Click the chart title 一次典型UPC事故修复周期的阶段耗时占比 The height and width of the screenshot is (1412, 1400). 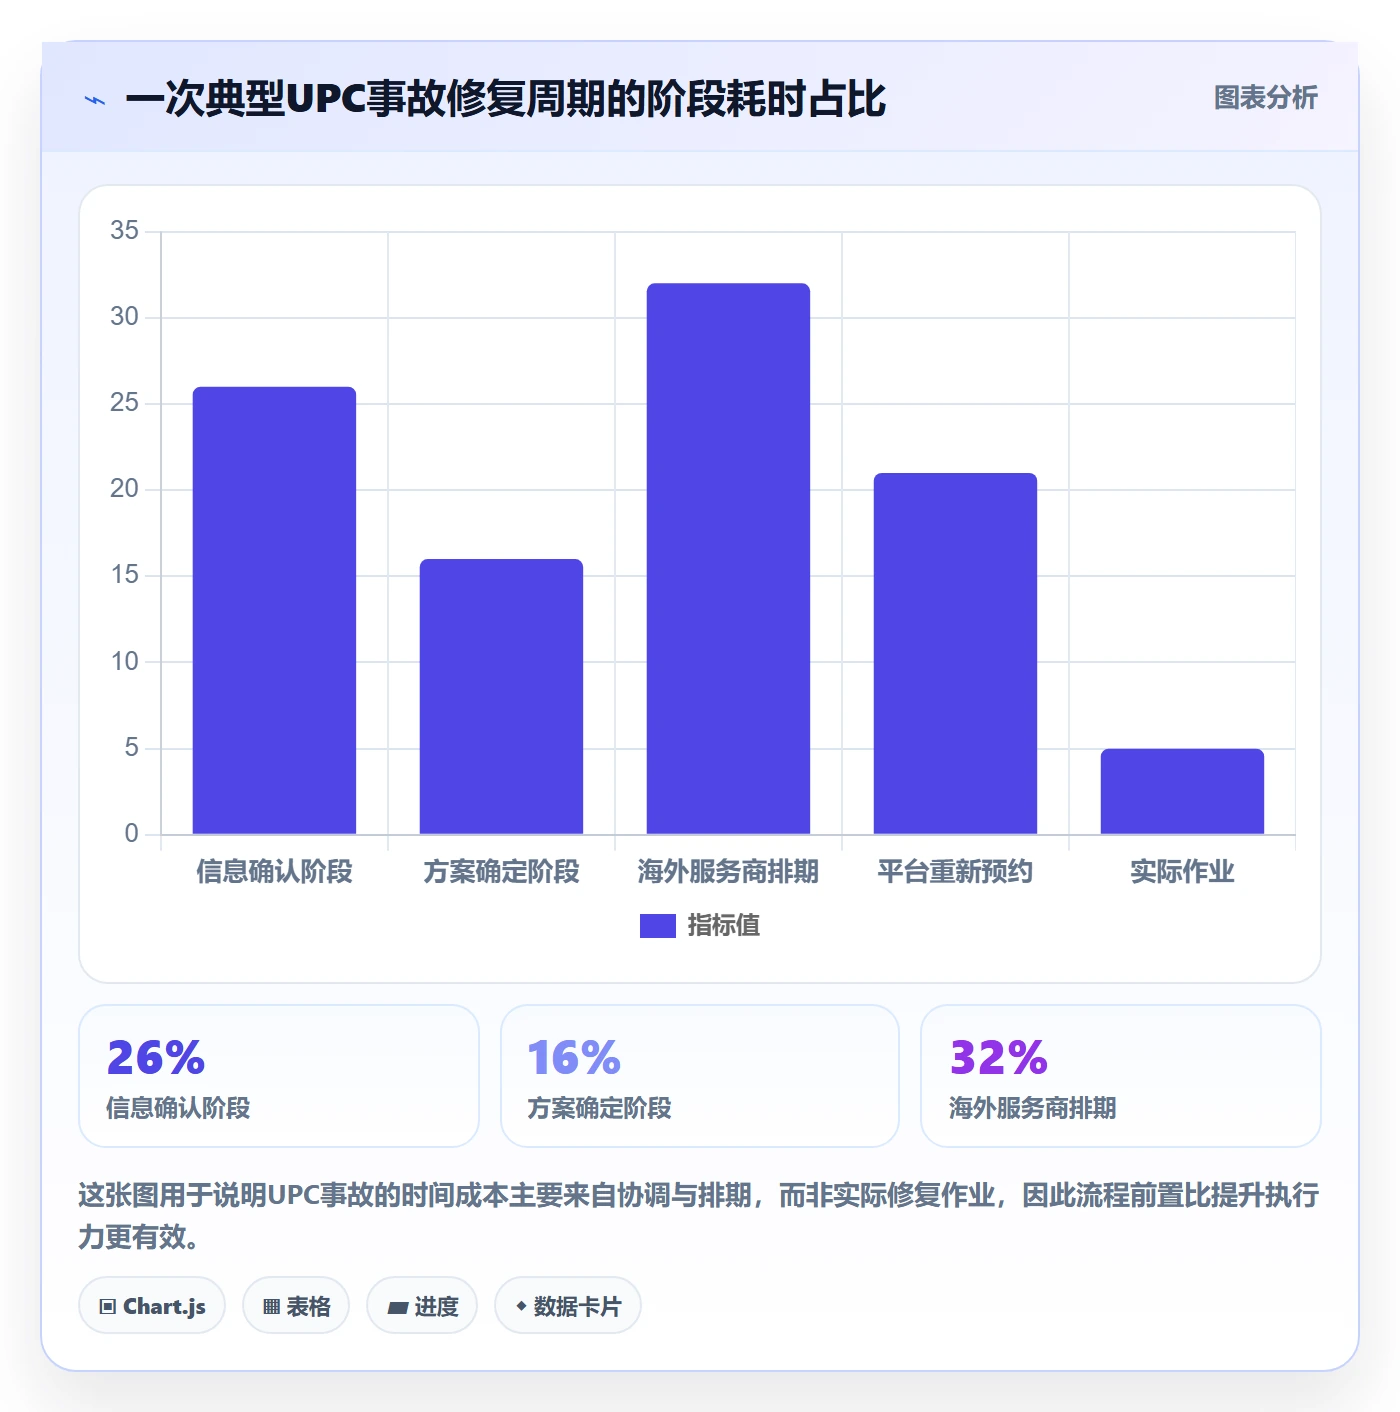click(505, 99)
